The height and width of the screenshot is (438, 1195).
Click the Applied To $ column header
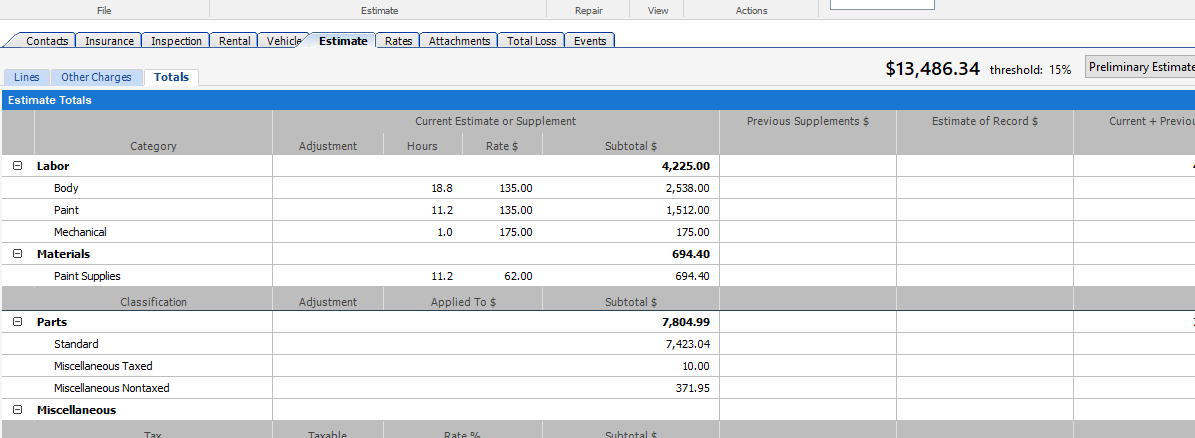[x=463, y=302]
